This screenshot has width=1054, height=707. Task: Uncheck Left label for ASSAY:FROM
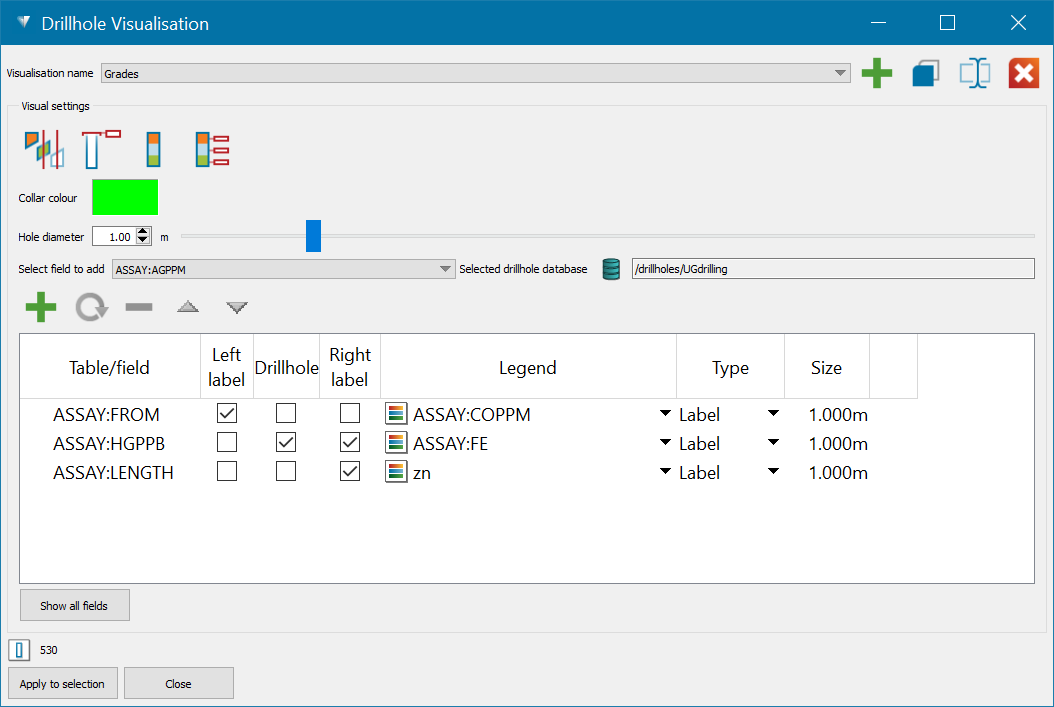[x=227, y=413]
